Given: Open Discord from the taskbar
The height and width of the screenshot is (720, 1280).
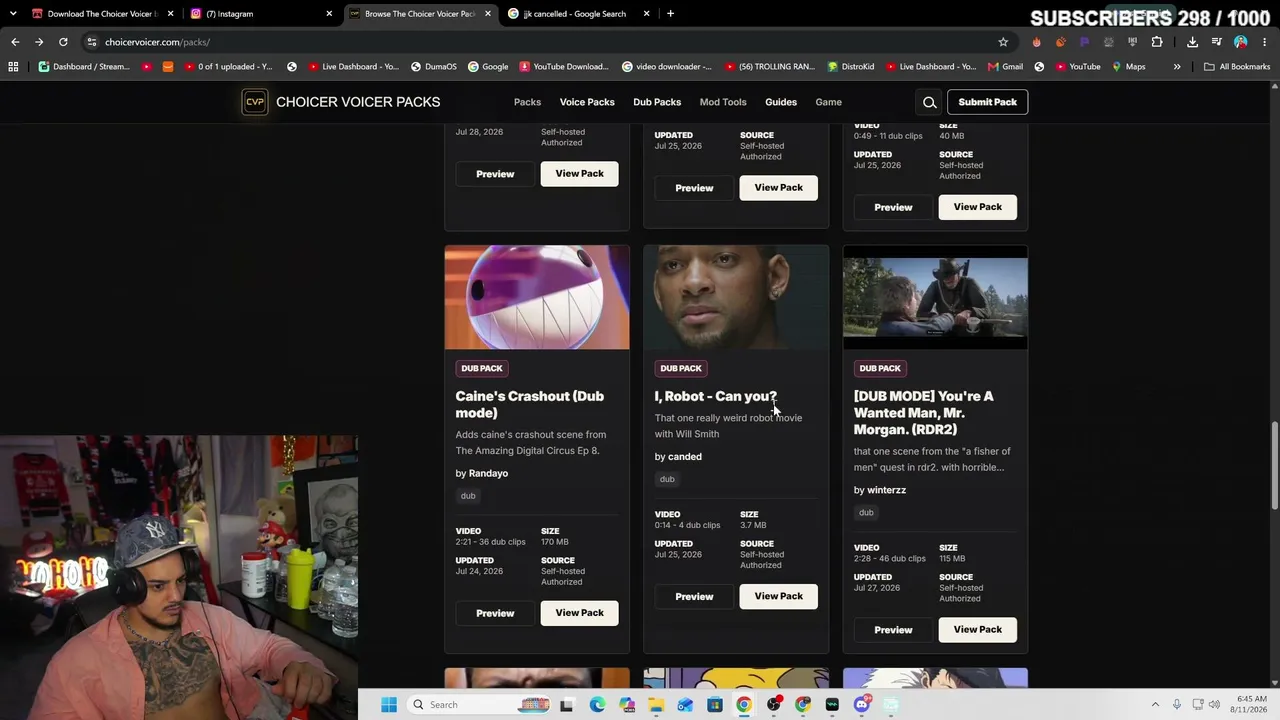Looking at the screenshot, I should point(862,705).
